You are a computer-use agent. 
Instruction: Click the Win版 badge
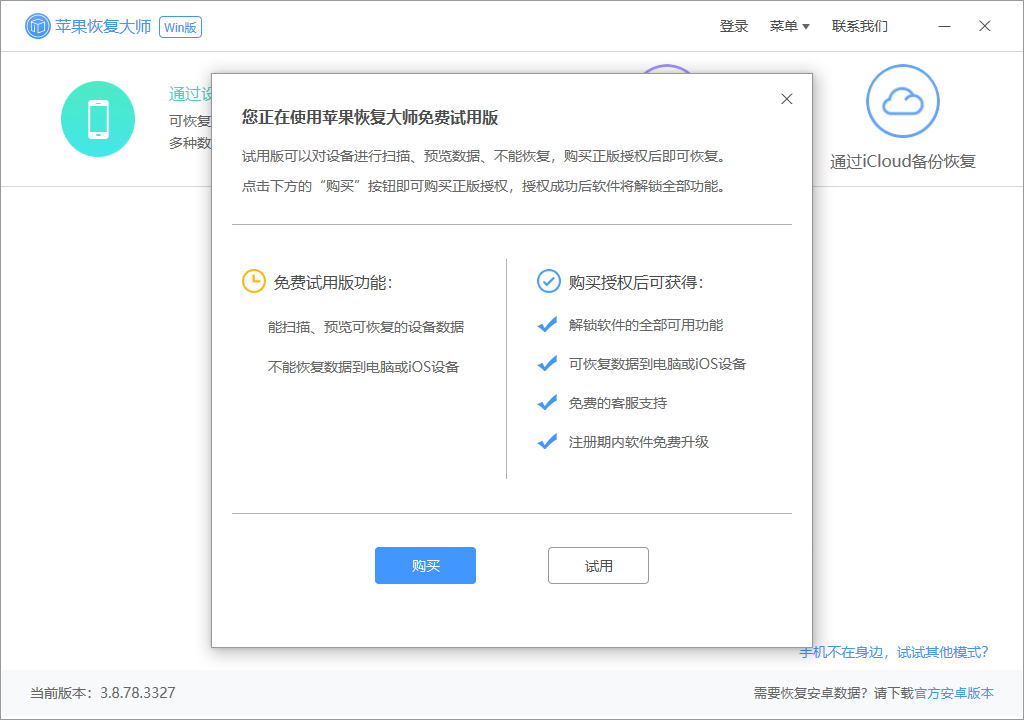[x=180, y=27]
